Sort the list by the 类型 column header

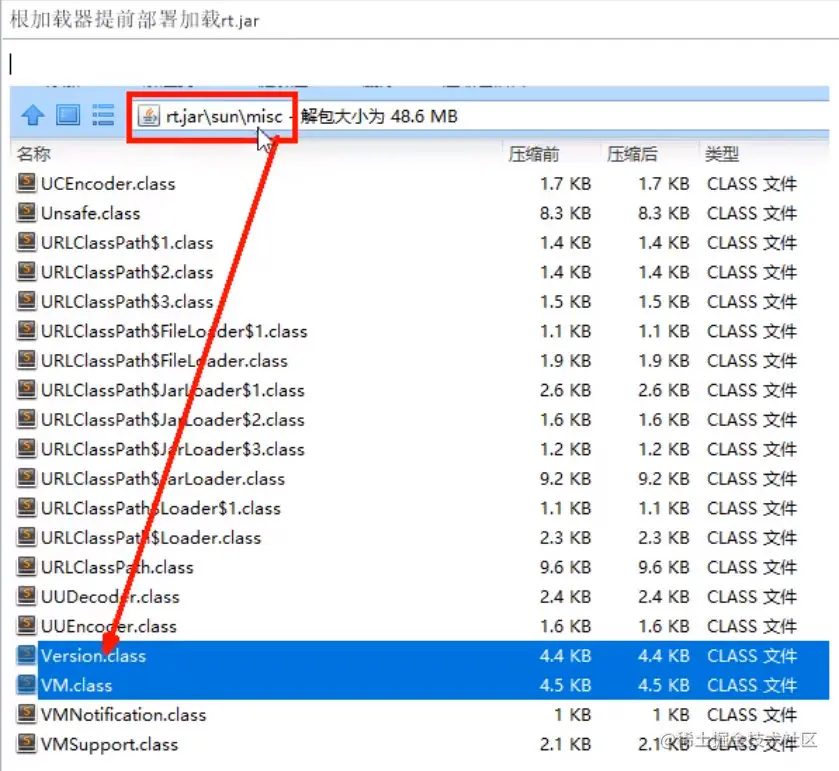pyautogui.click(x=722, y=154)
